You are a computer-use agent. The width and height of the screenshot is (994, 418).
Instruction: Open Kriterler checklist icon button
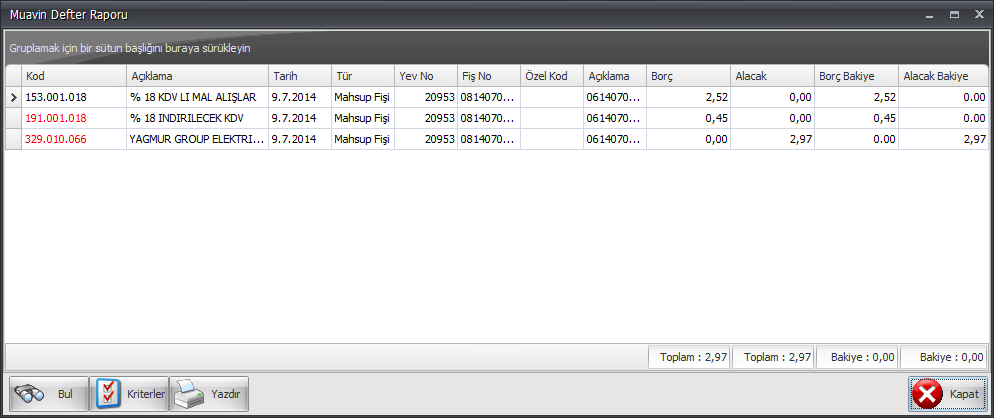pos(129,394)
